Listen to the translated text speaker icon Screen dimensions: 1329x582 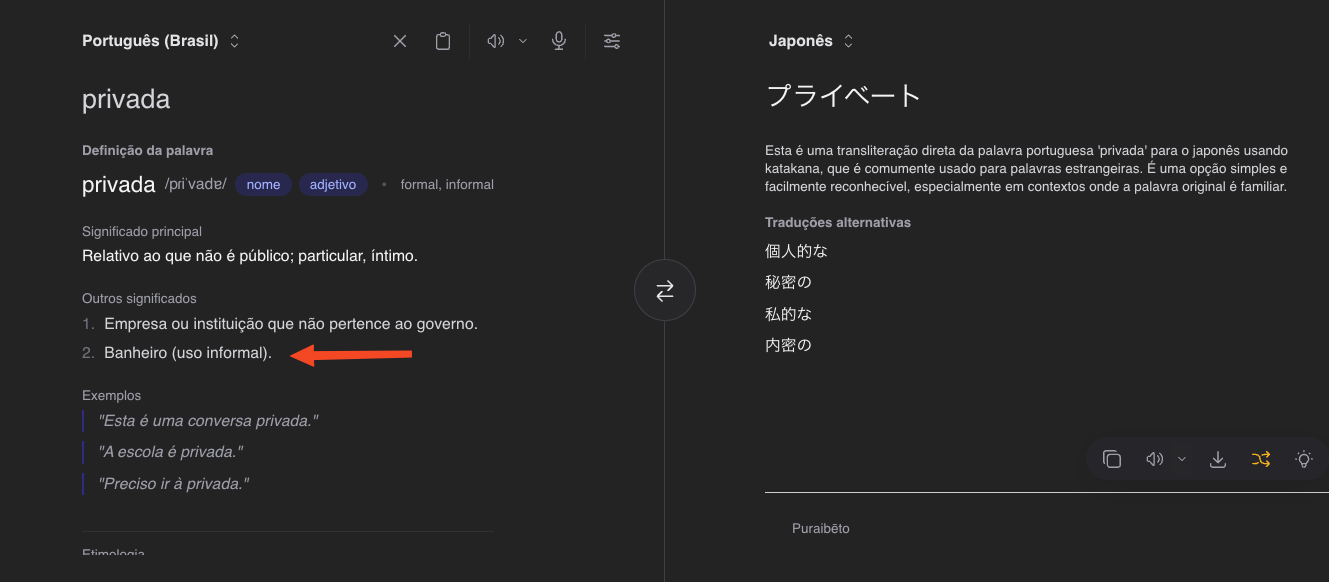(x=1155, y=459)
